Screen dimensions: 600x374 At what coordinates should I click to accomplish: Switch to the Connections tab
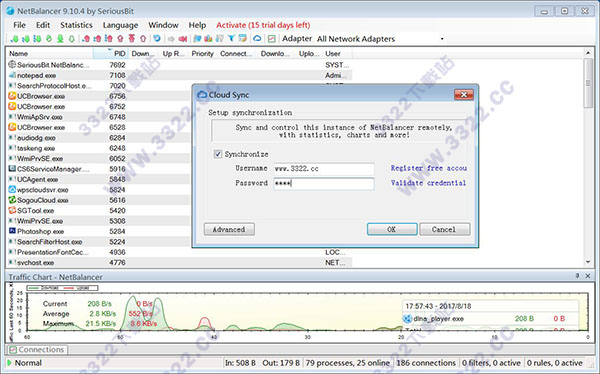tap(37, 350)
